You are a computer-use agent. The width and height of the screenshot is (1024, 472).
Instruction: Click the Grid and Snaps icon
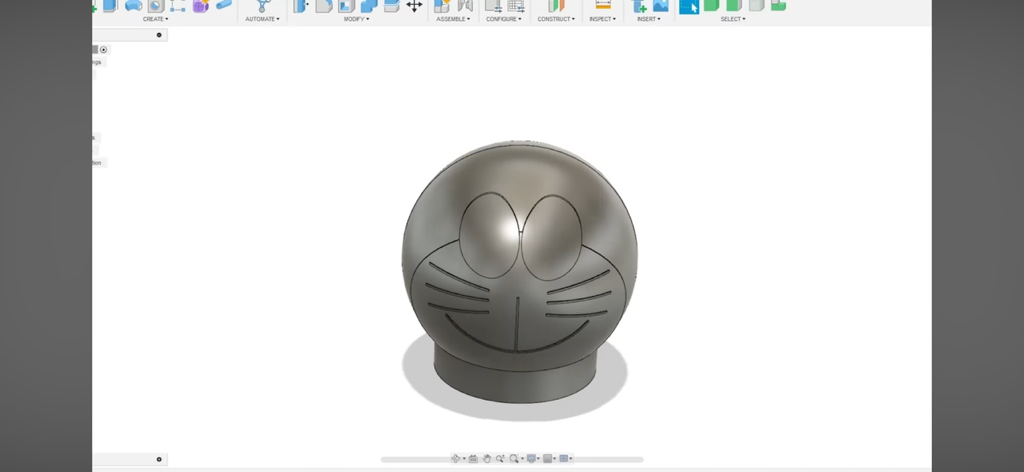547,459
